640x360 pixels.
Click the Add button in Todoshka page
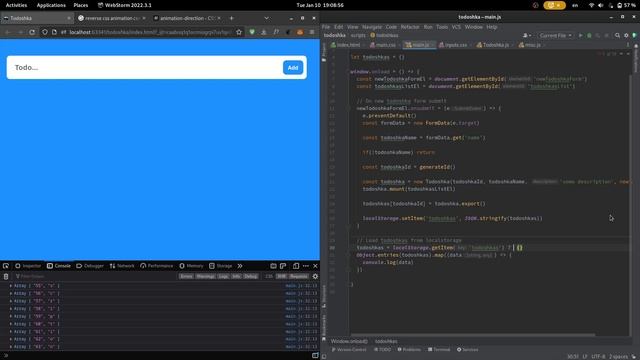click(293, 67)
